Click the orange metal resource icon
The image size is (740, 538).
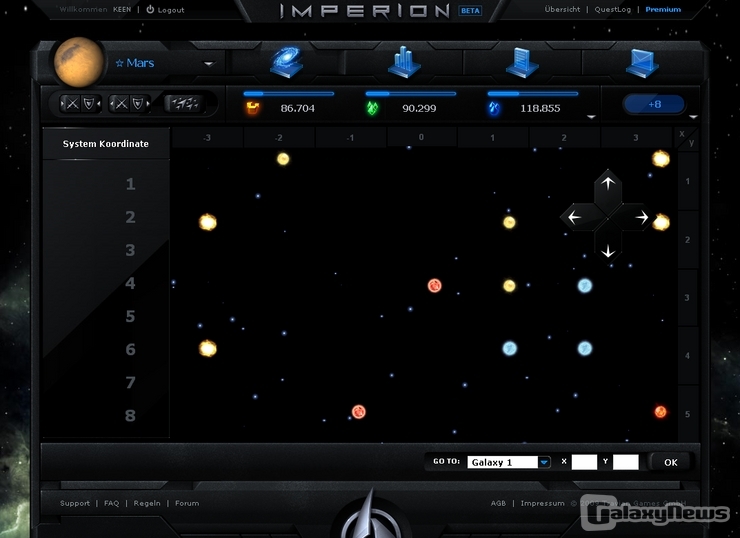(x=252, y=108)
